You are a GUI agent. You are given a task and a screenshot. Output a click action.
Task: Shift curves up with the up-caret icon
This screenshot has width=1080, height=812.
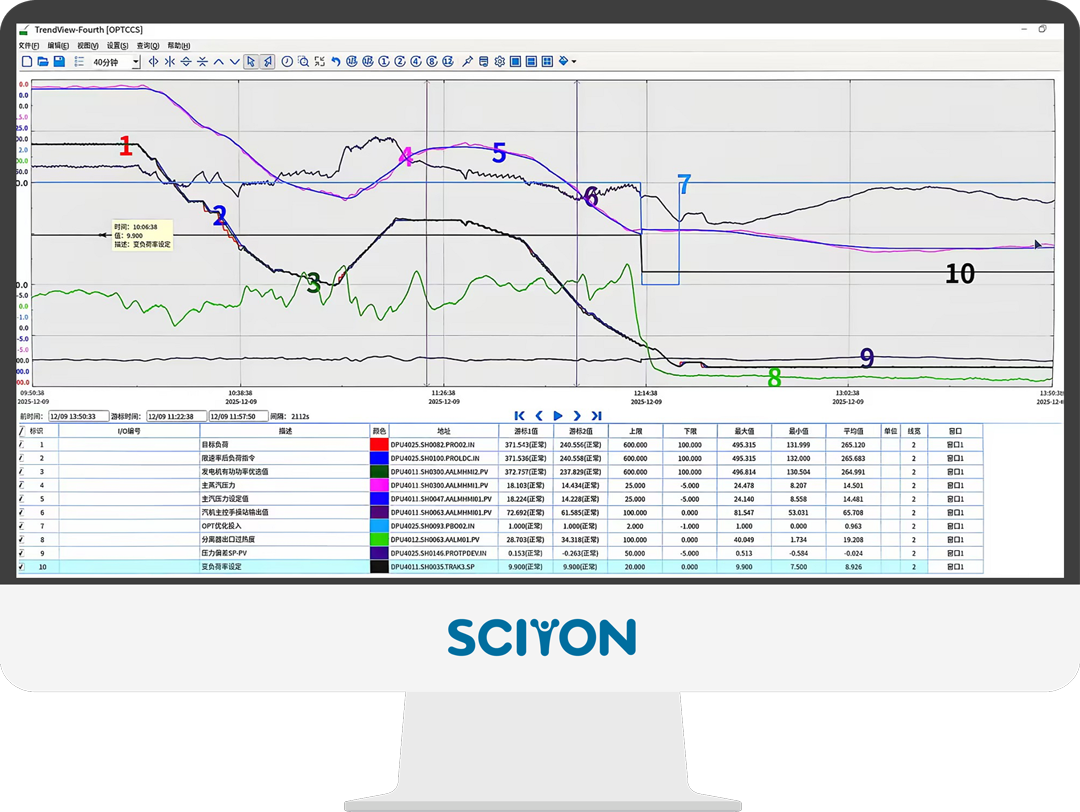218,61
